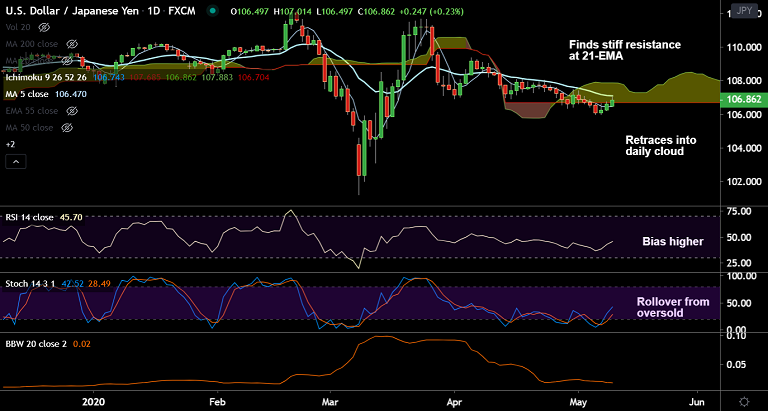Click the 'Bias higher' annotation
Image resolution: width=768 pixels, height=411 pixels.
click(x=672, y=242)
